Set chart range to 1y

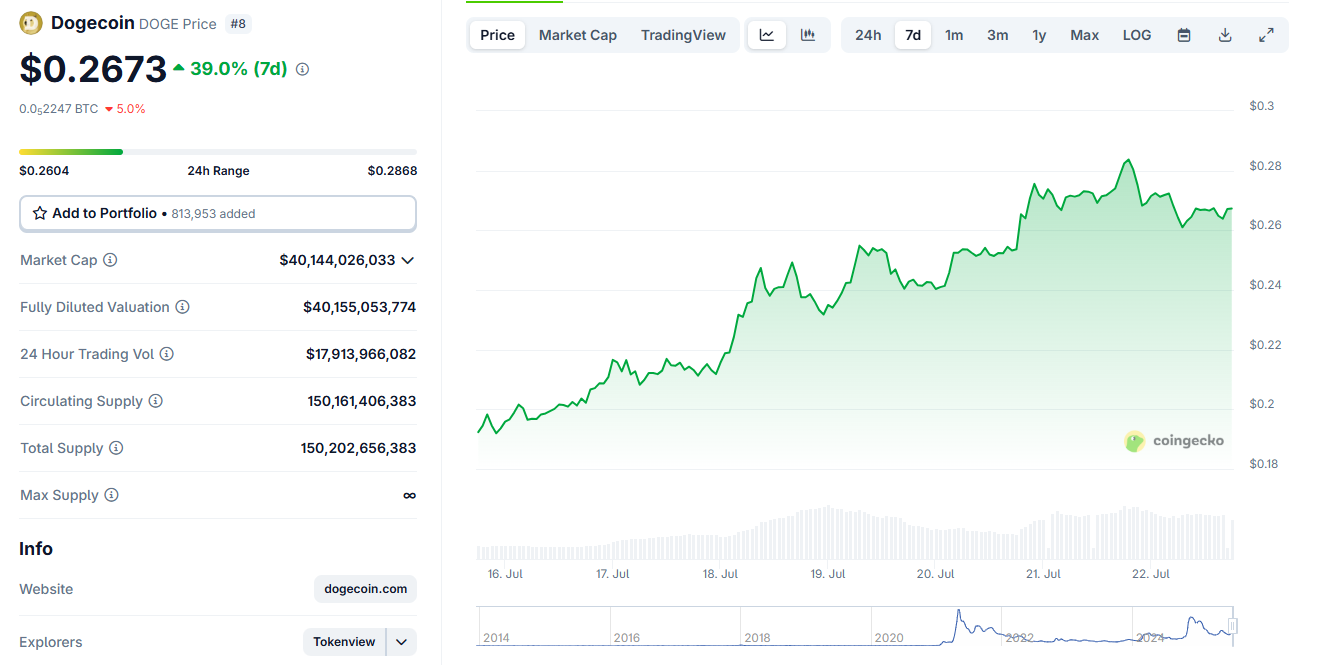(1039, 35)
